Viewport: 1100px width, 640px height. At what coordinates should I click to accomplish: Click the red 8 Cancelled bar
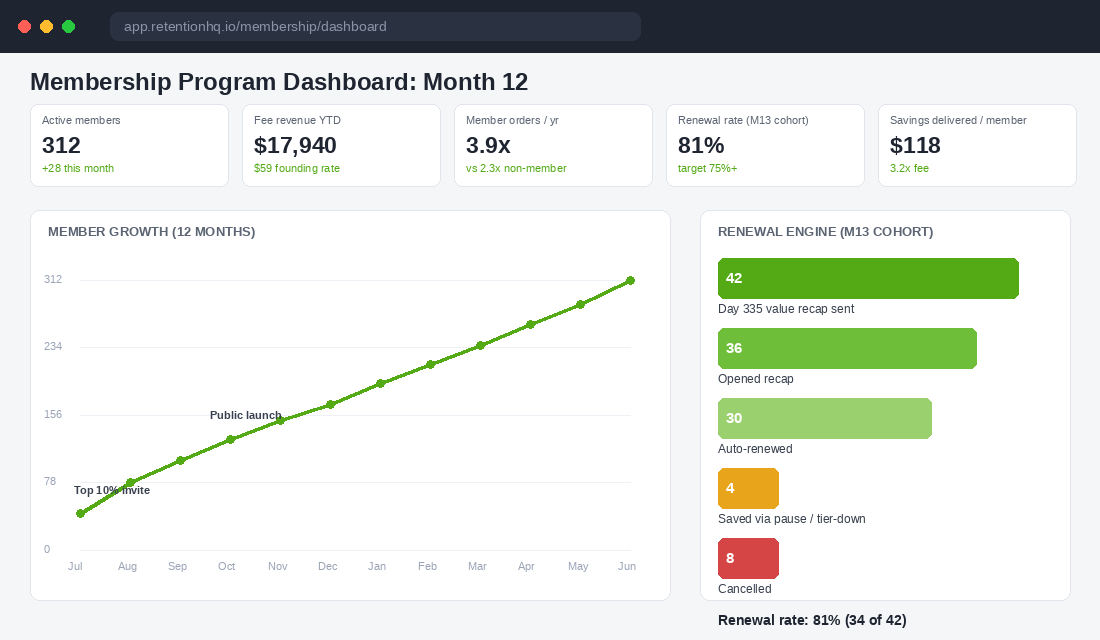749,559
